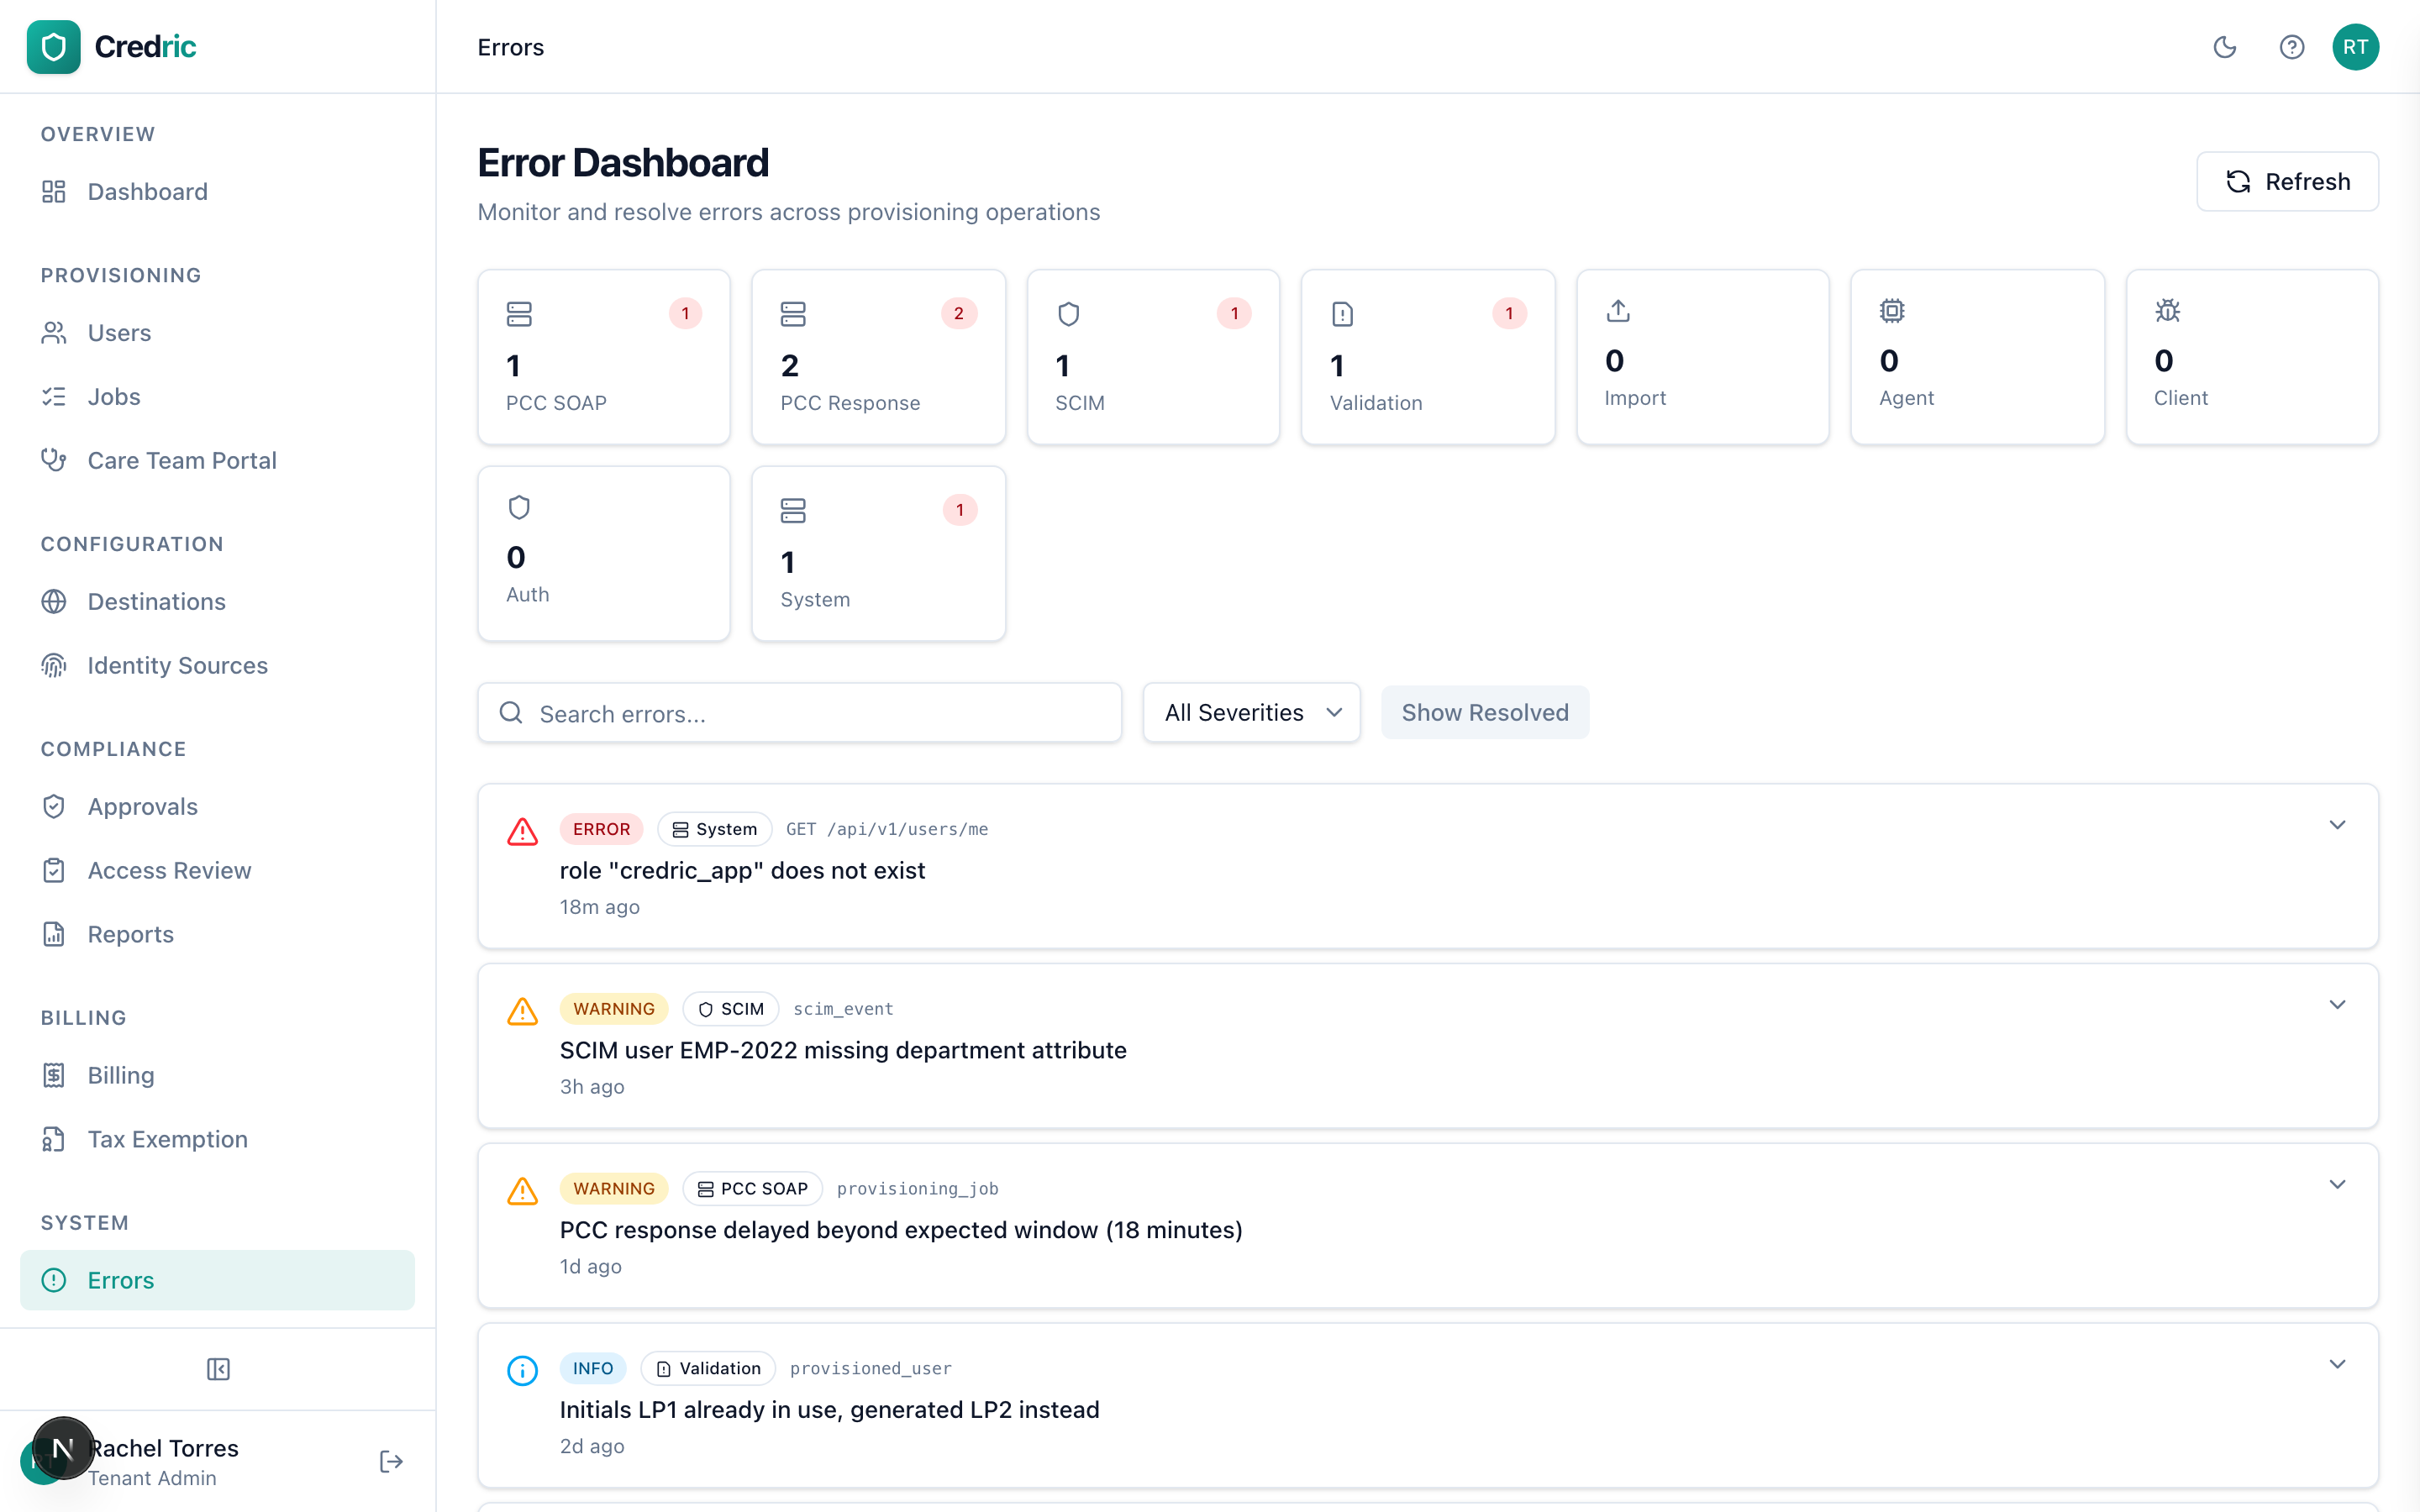Click the Client card bug icon
This screenshot has height=1512, width=2420.
2167,311
